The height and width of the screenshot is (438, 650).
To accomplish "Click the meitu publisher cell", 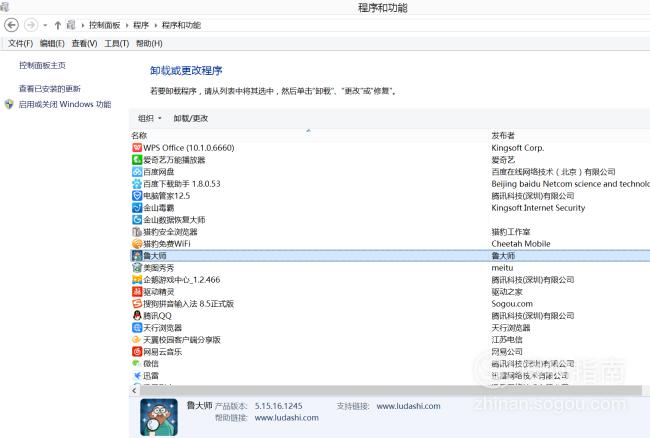I will point(502,268).
